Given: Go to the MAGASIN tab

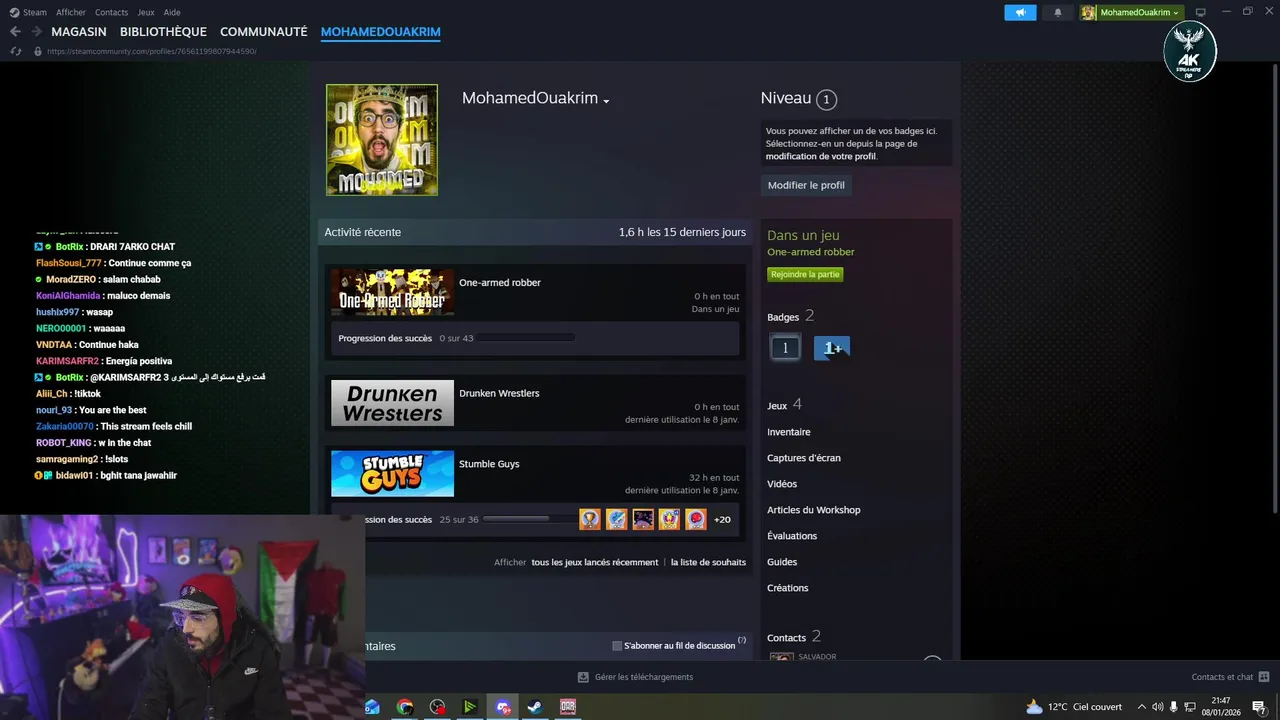Looking at the screenshot, I should click(79, 32).
